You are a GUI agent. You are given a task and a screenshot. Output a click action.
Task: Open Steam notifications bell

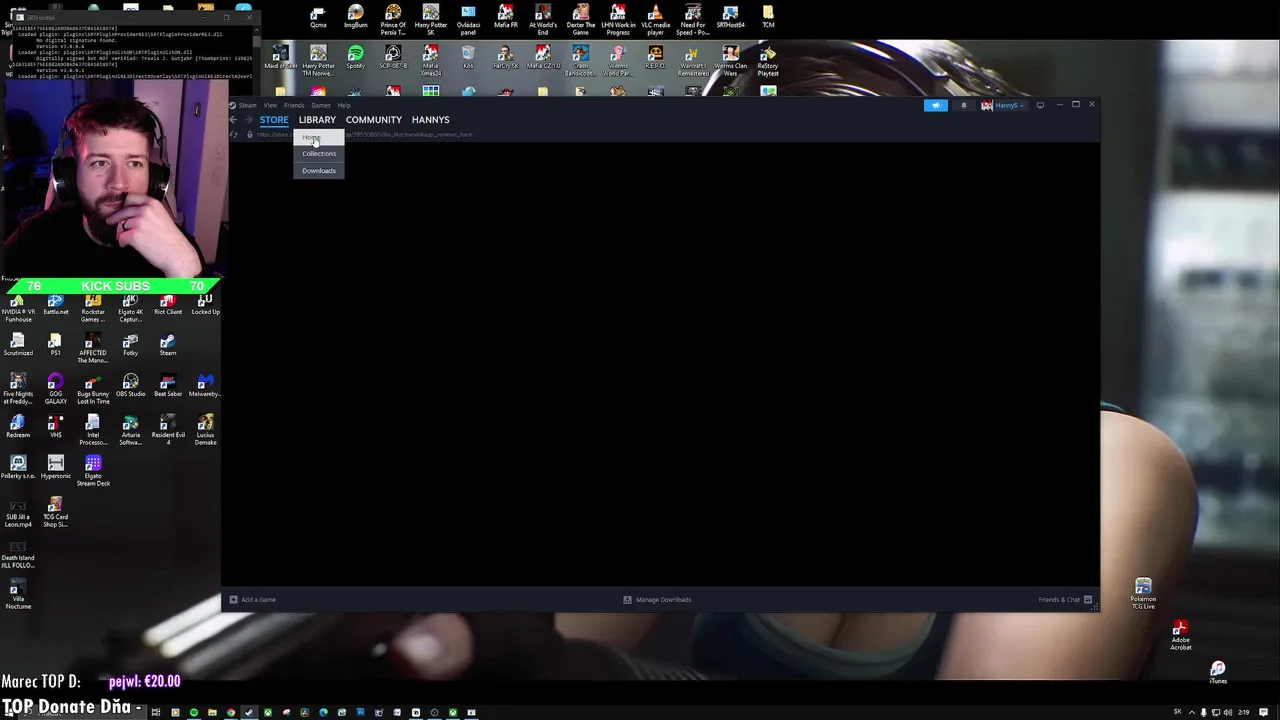[964, 105]
